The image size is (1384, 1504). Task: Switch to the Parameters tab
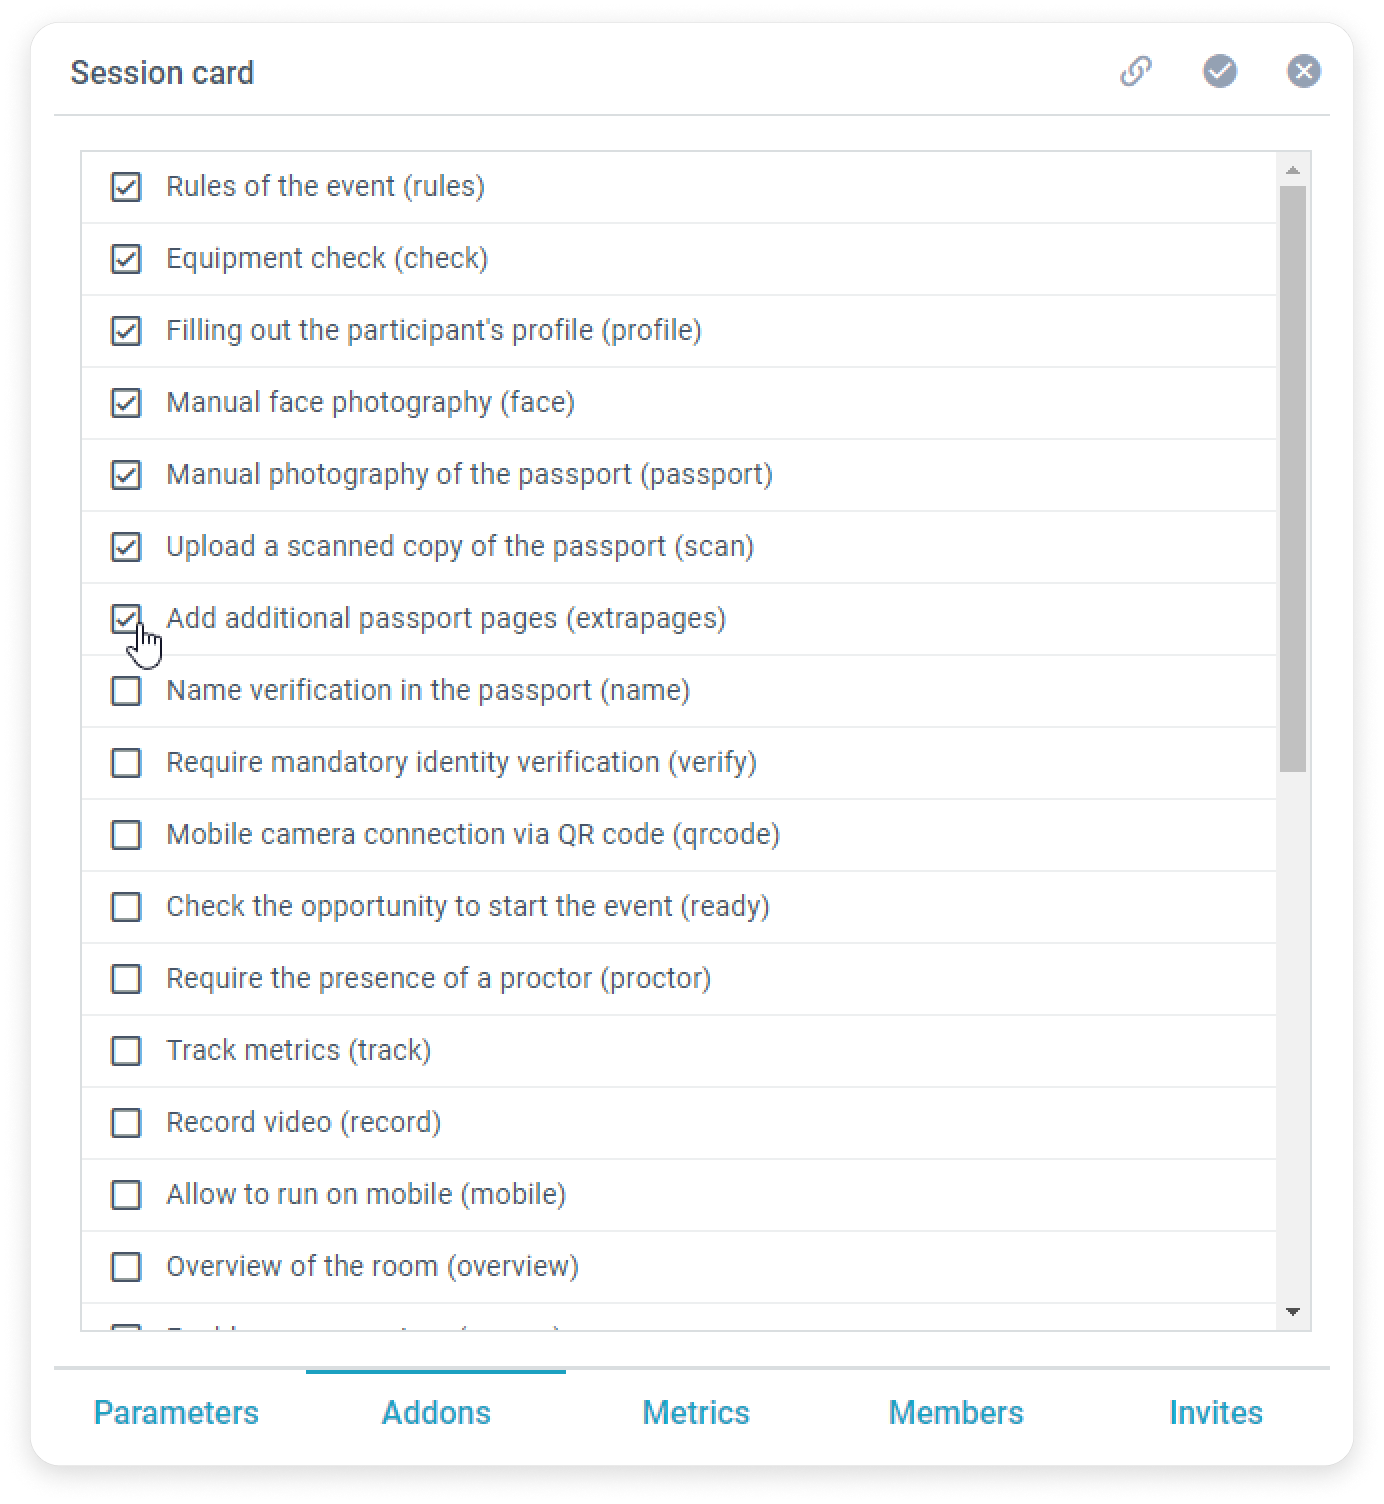tap(176, 1412)
